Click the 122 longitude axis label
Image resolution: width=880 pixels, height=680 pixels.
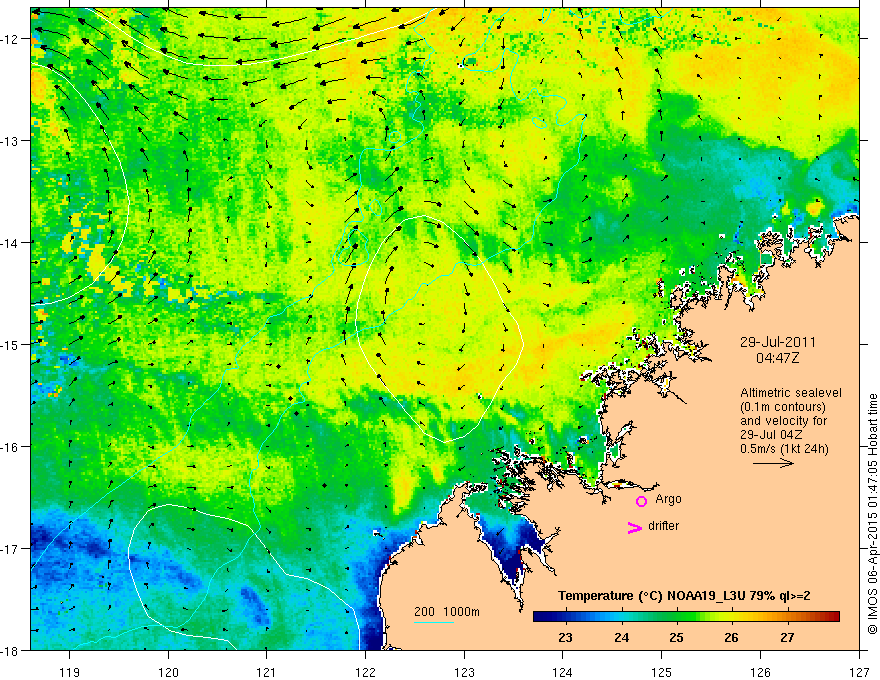coord(365,672)
